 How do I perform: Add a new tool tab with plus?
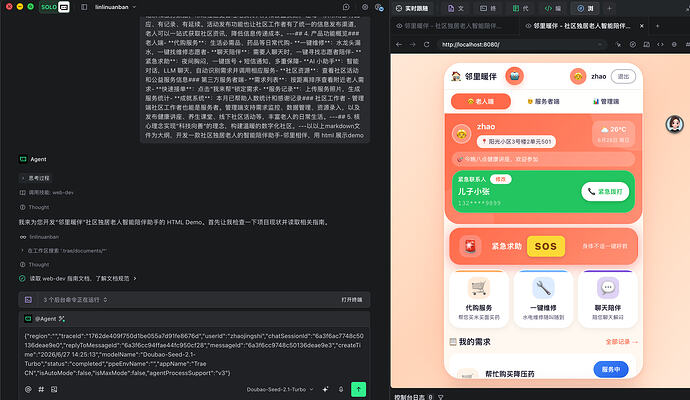click(x=609, y=8)
